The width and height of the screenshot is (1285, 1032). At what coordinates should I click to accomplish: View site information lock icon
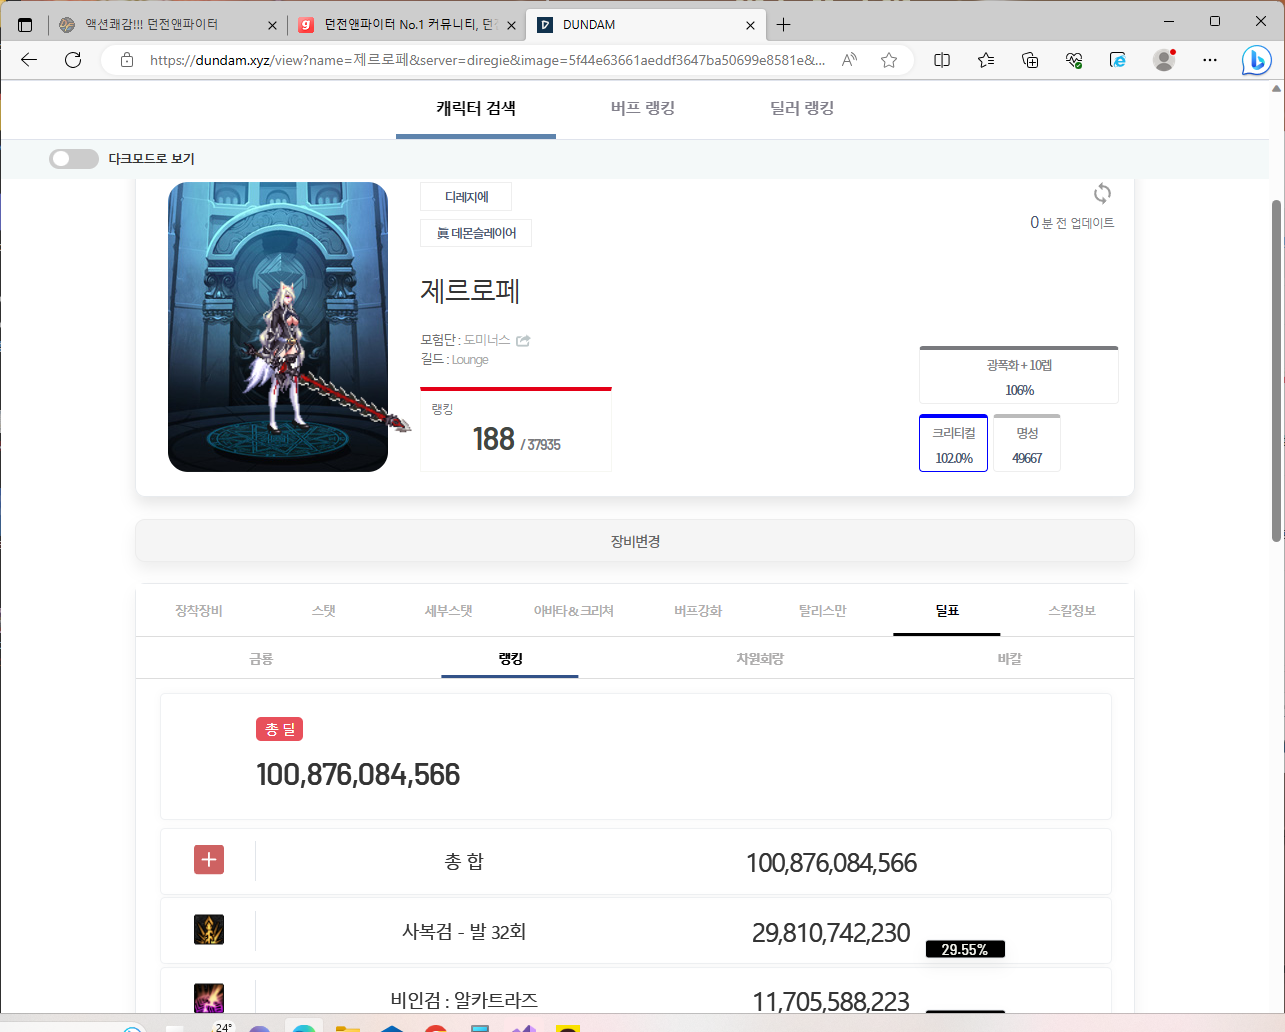pyautogui.click(x=127, y=60)
